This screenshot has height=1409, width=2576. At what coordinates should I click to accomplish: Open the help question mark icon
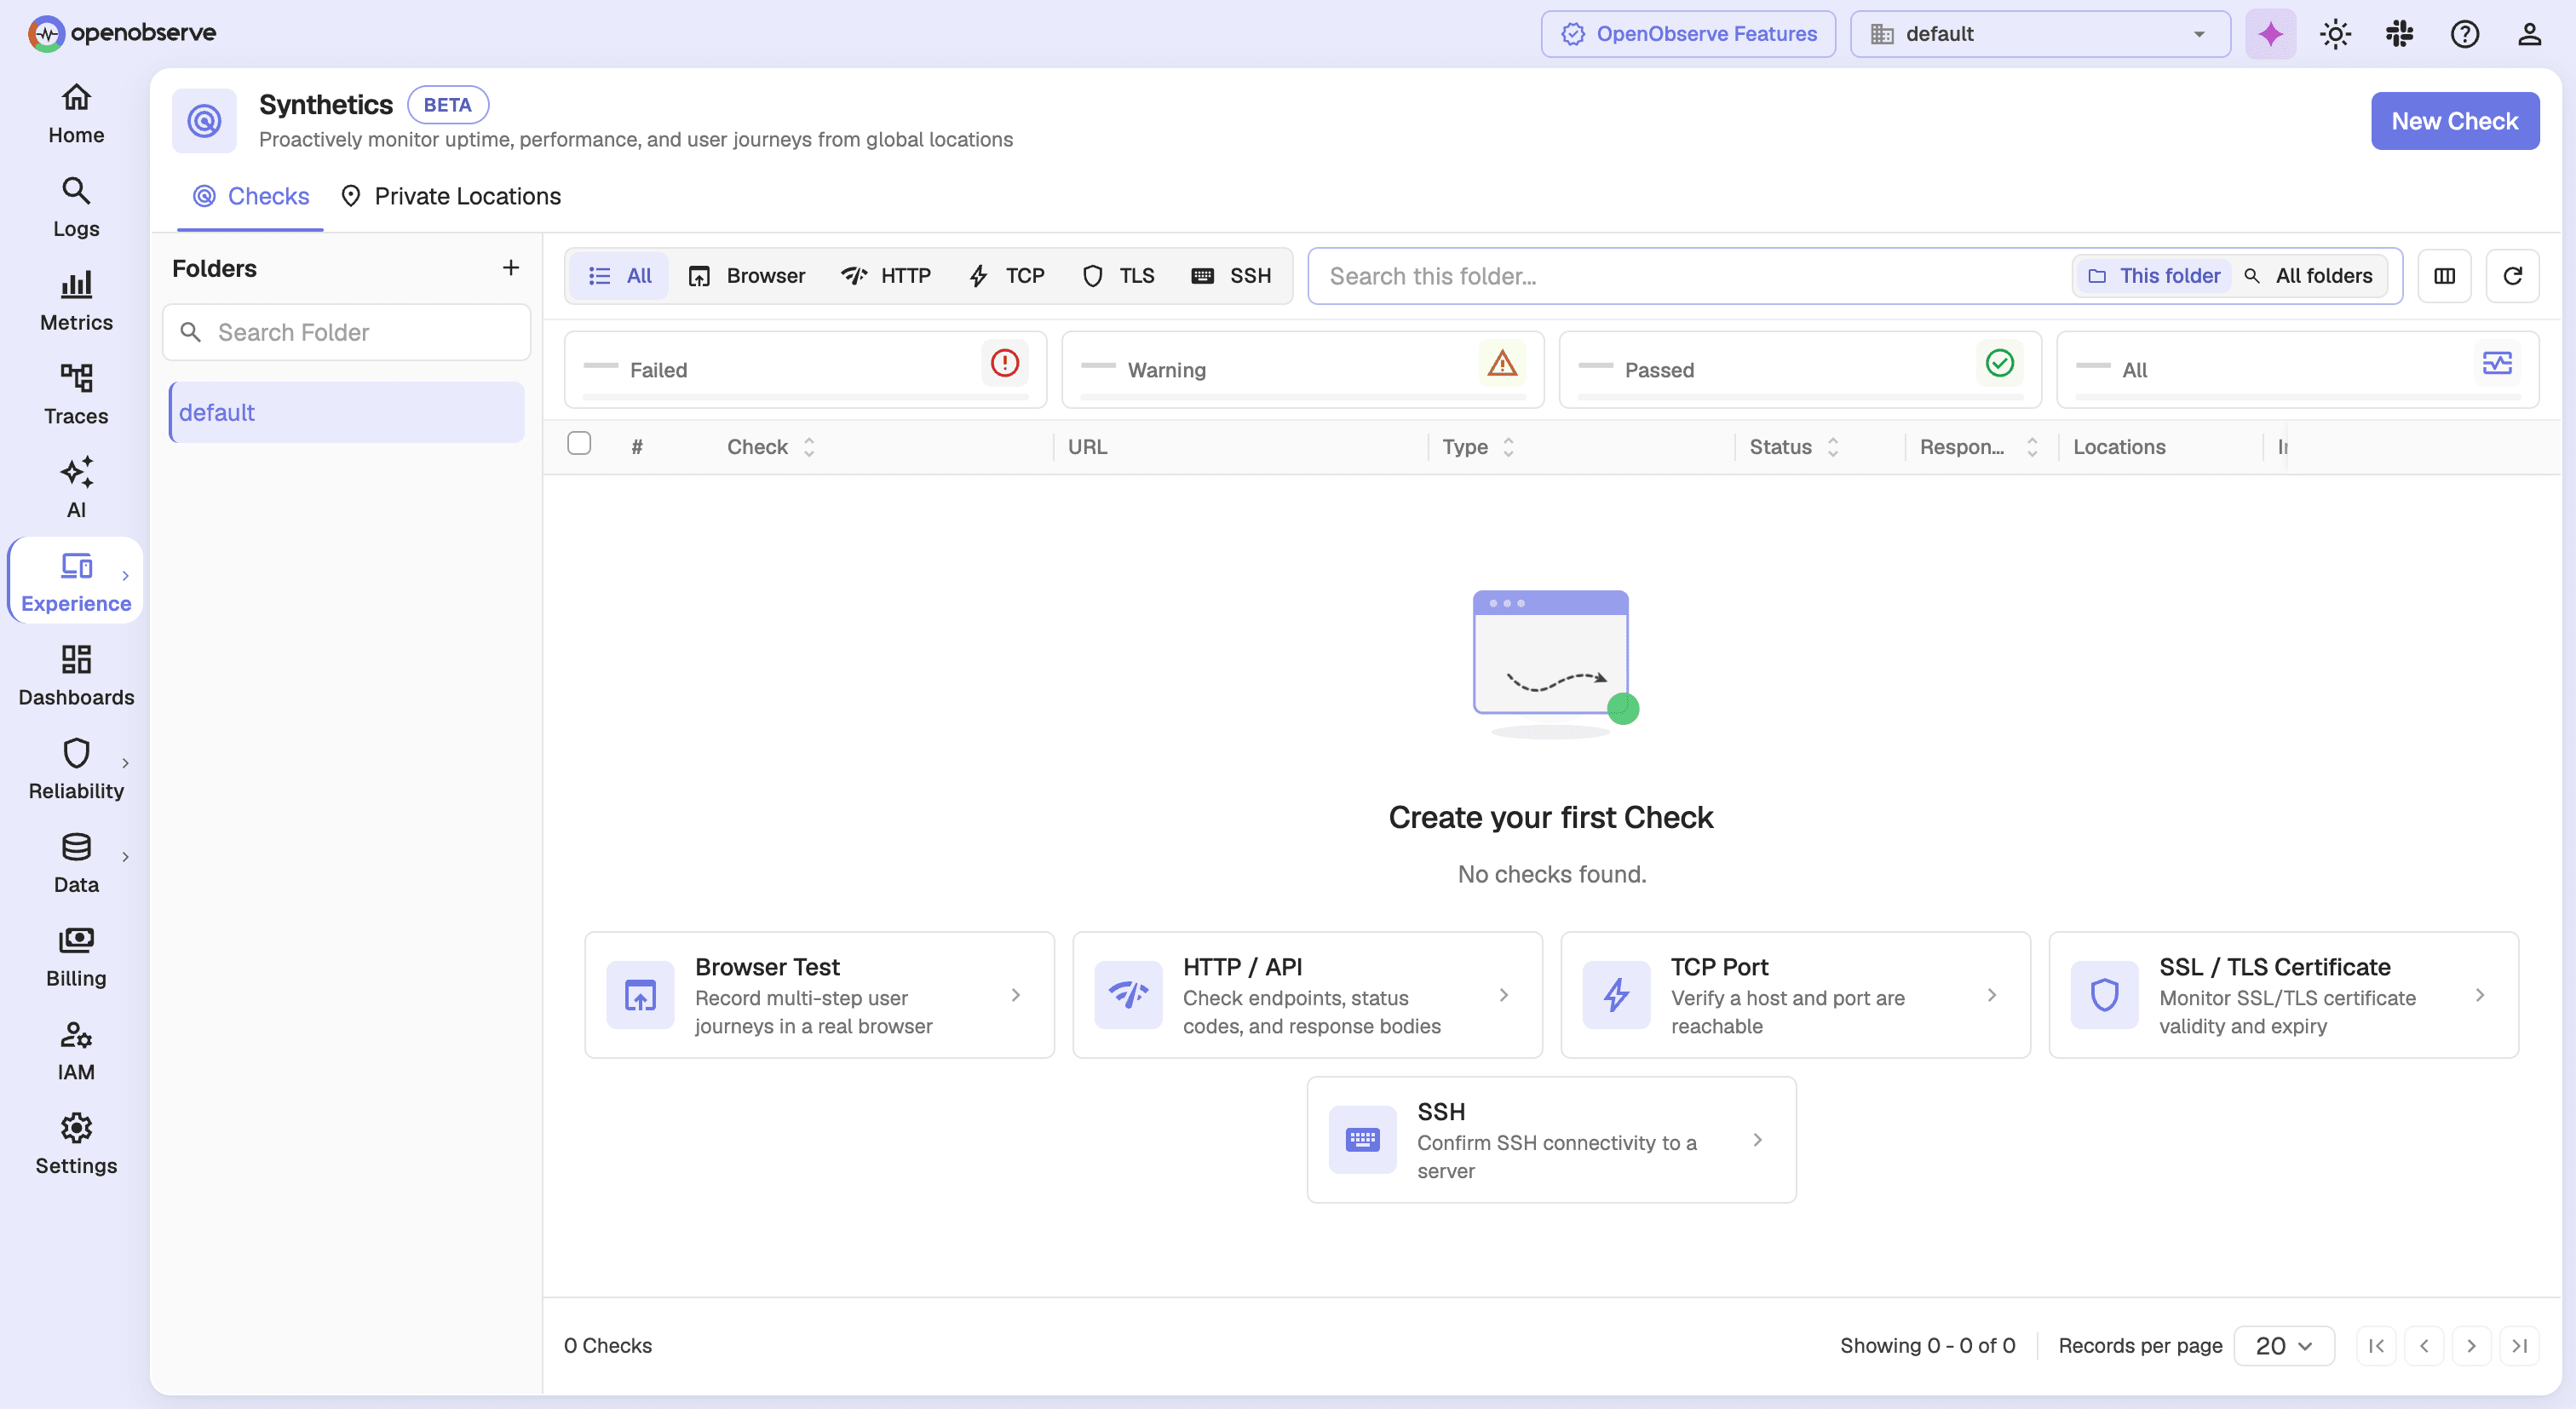tap(2464, 34)
